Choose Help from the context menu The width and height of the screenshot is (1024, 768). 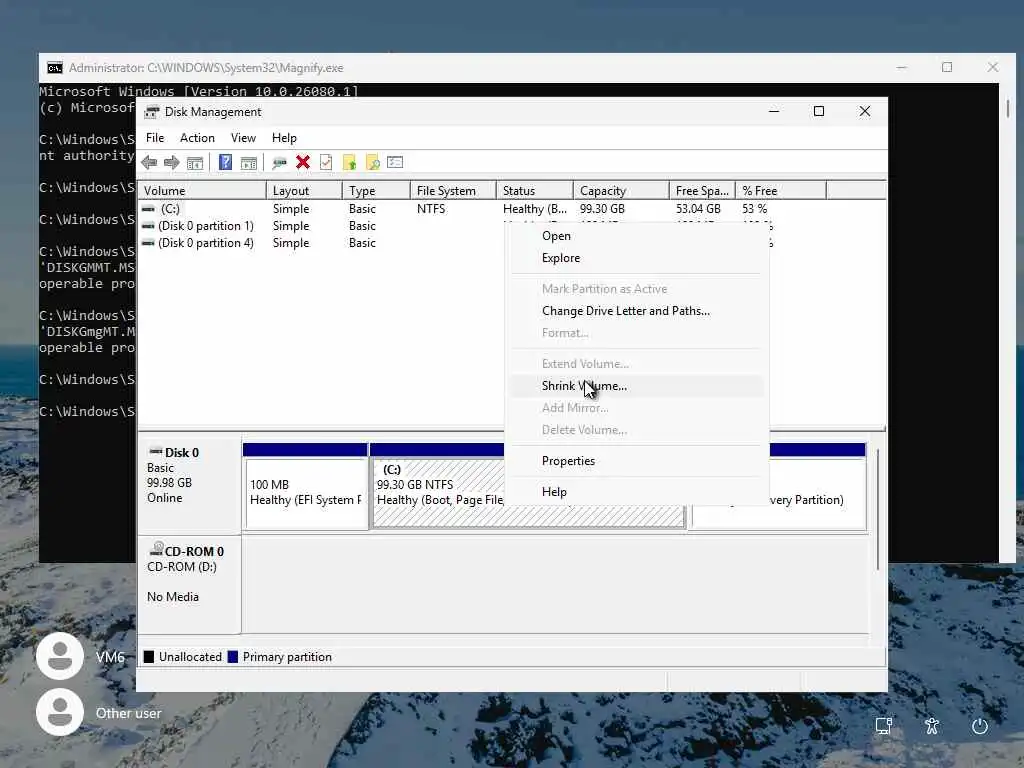(x=637, y=492)
